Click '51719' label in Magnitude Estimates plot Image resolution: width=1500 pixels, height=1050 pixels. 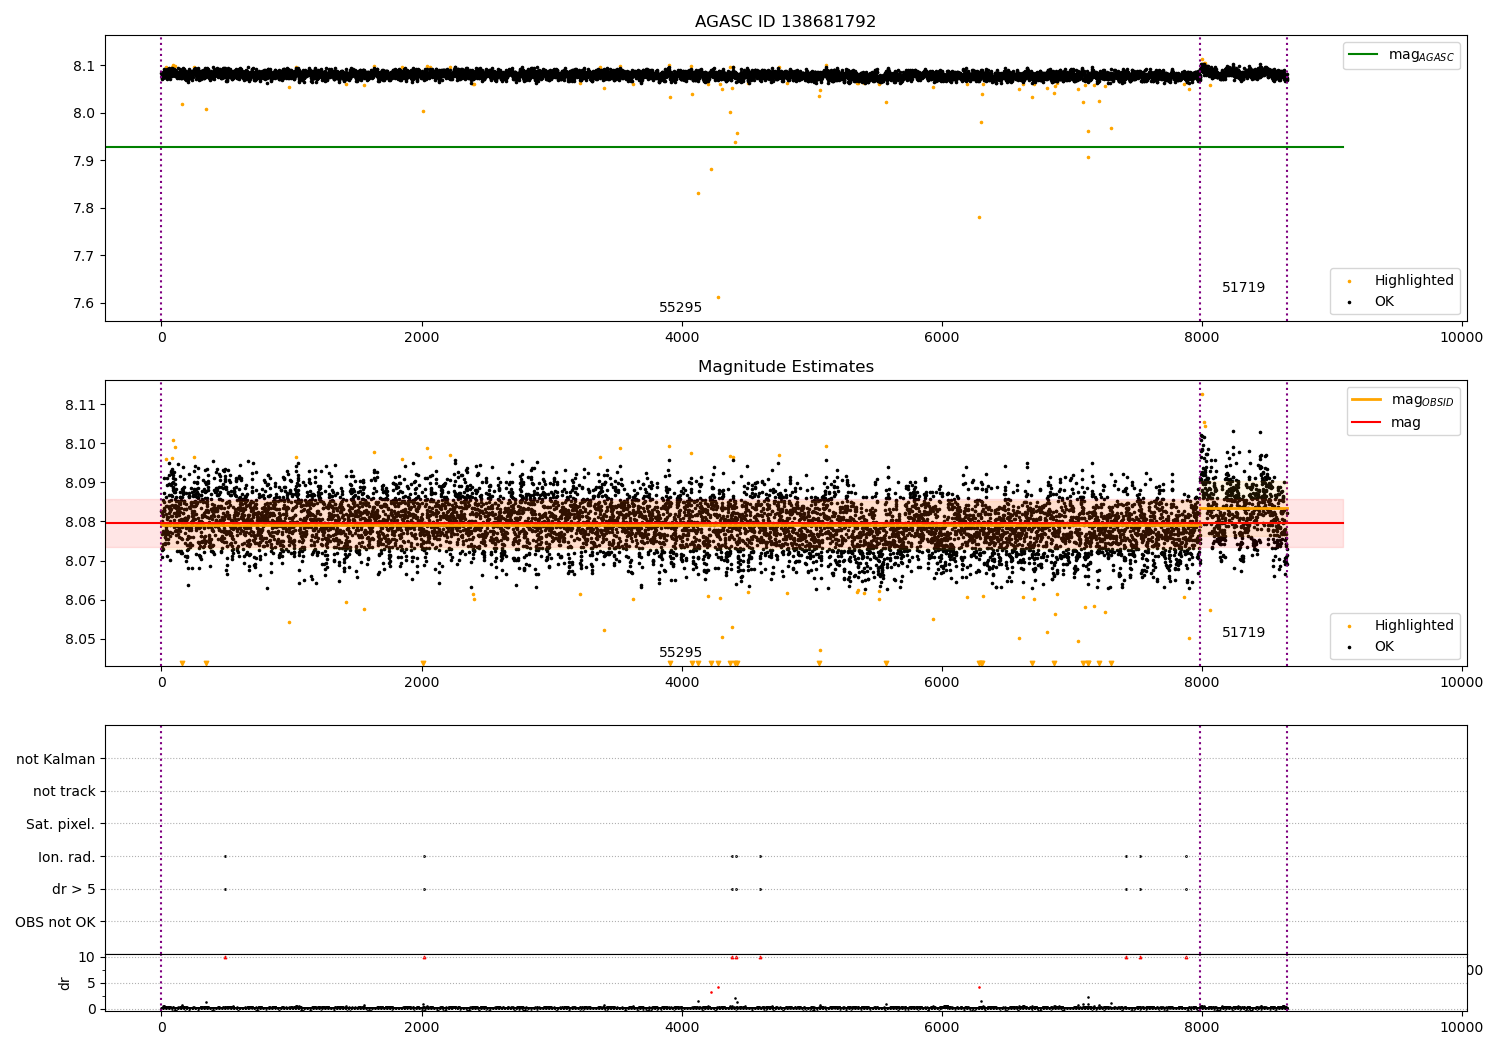[x=1243, y=633]
